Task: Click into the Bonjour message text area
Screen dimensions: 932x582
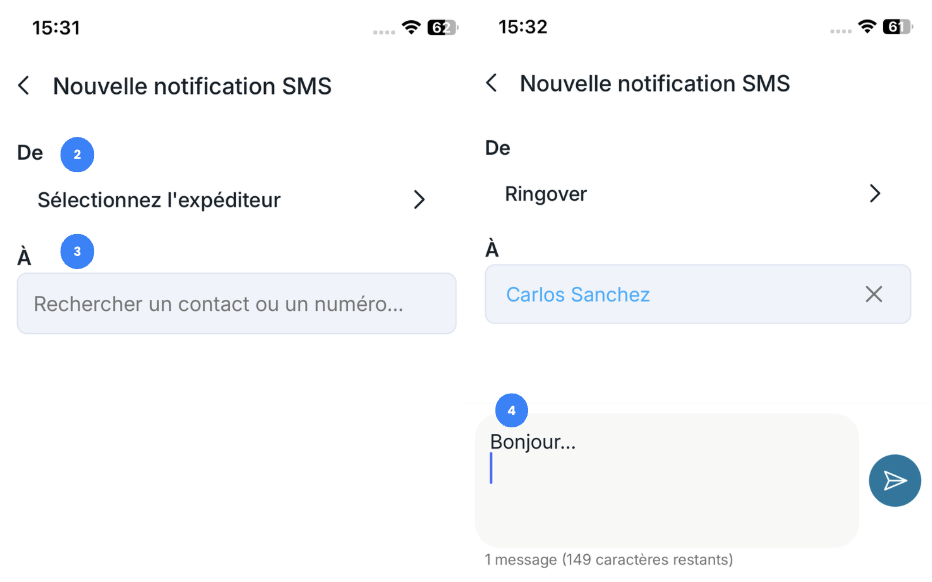Action: [666, 480]
